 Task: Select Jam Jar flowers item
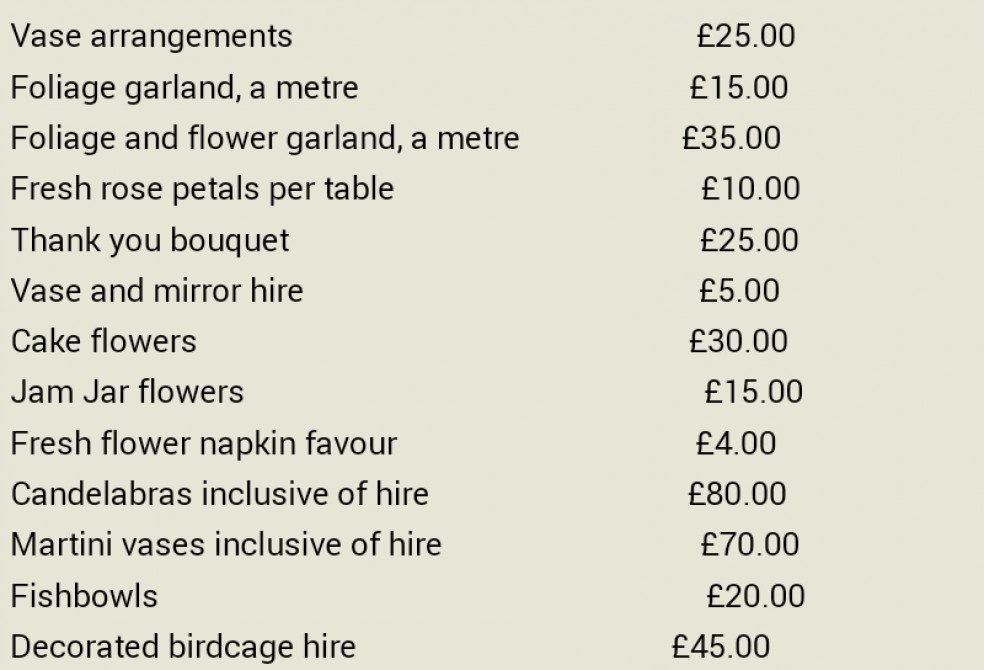(x=127, y=393)
